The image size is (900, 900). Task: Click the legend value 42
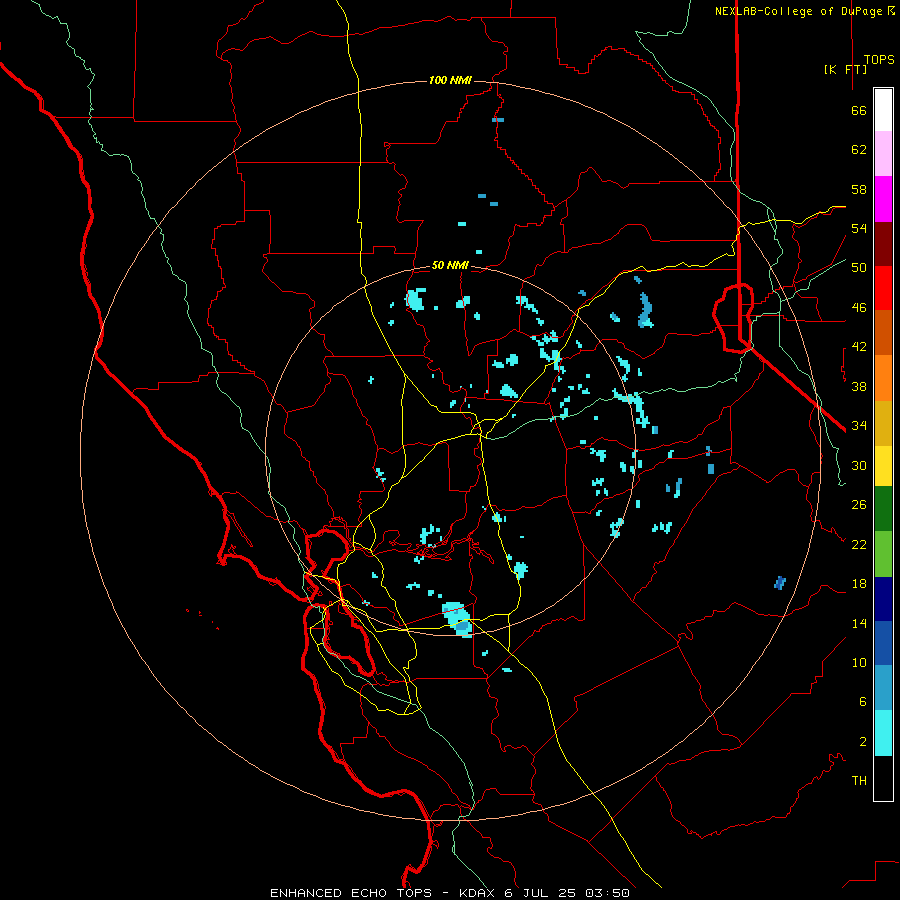point(859,347)
